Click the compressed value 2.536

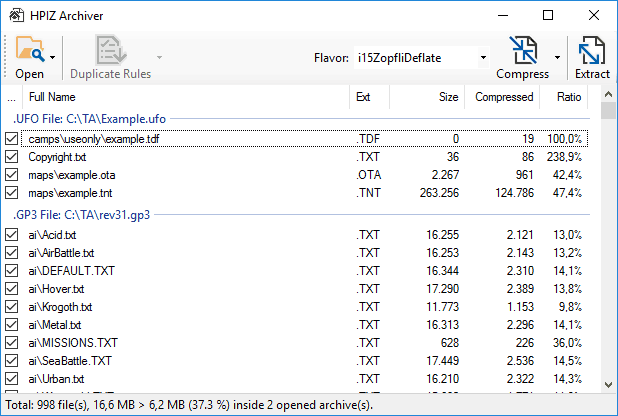[x=520, y=361]
